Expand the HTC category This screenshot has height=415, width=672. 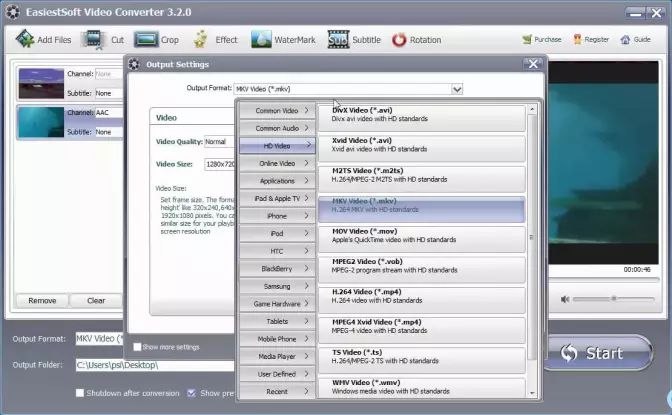277,251
